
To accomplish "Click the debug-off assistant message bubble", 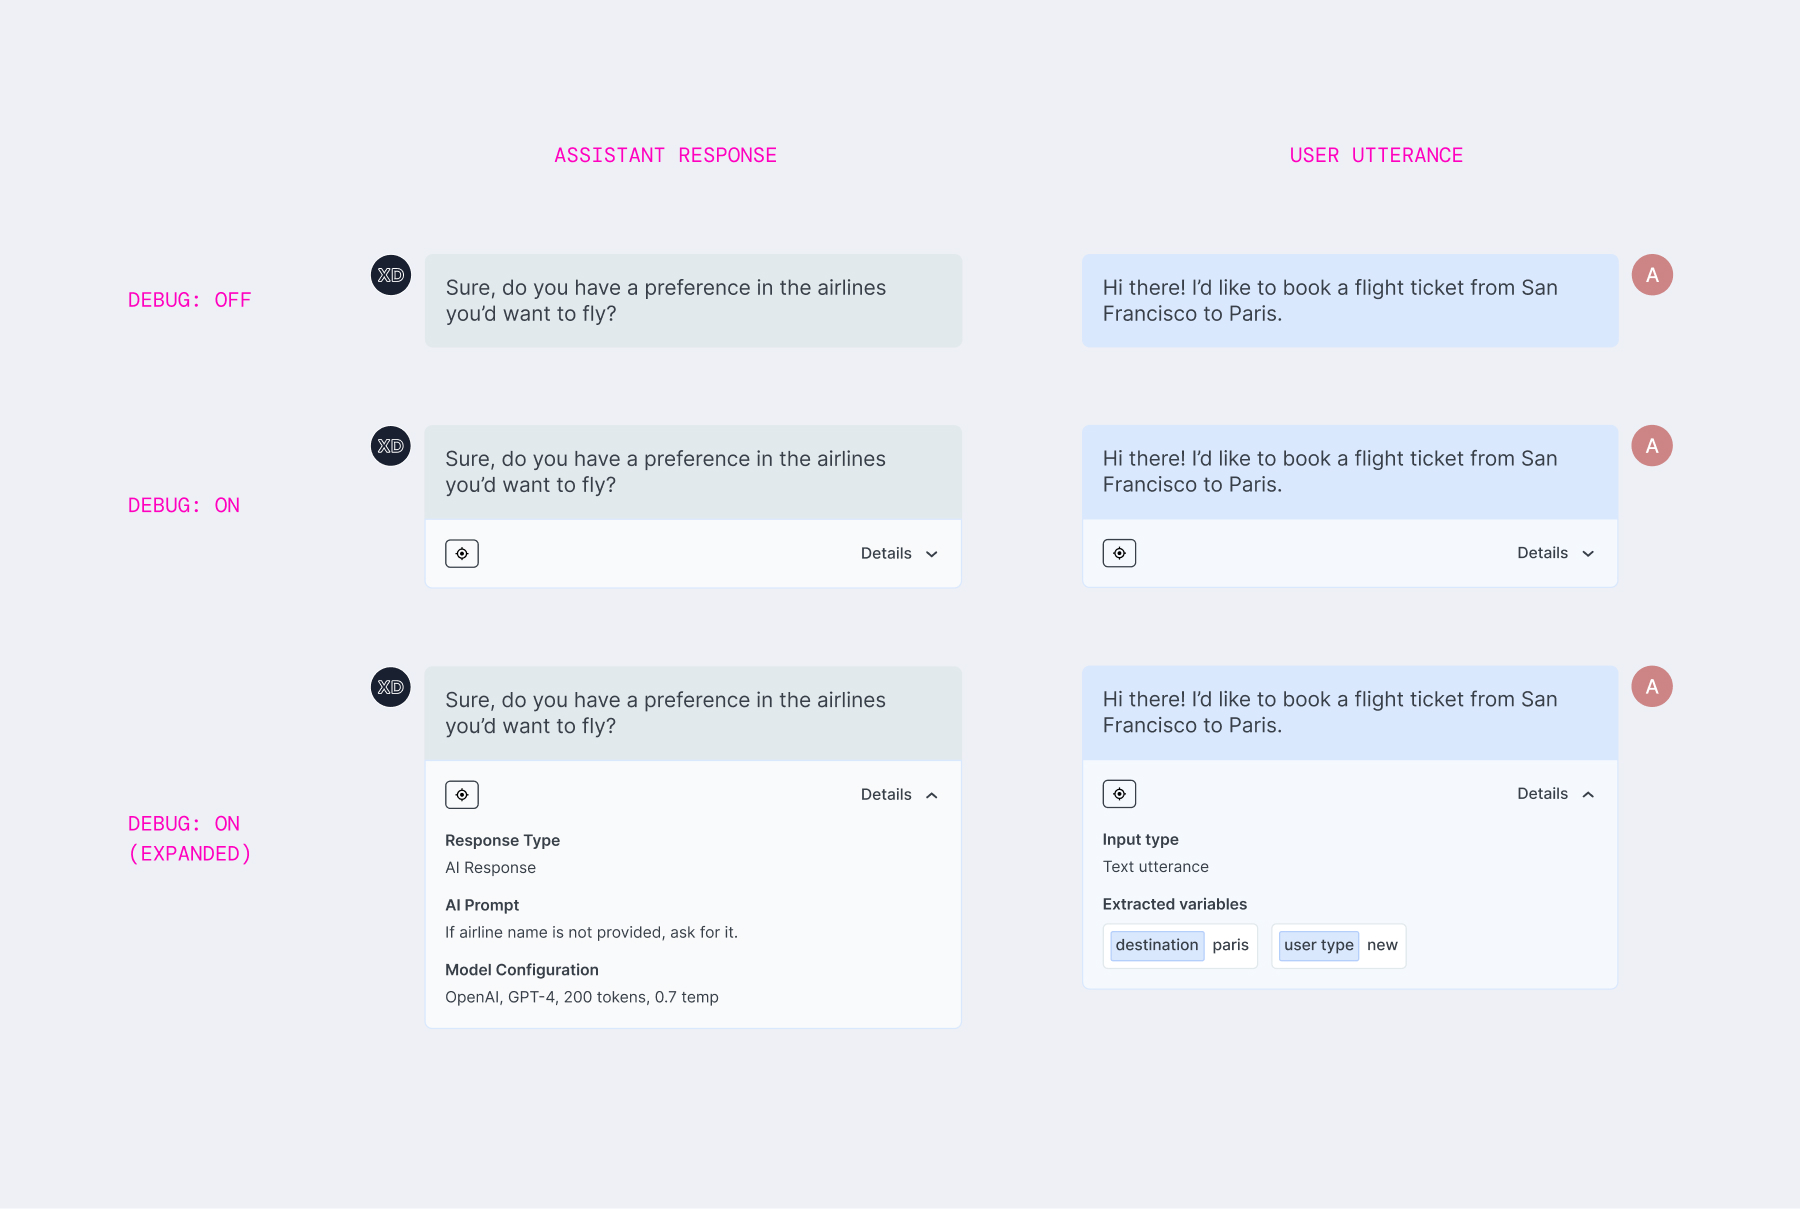I will pyautogui.click(x=693, y=301).
